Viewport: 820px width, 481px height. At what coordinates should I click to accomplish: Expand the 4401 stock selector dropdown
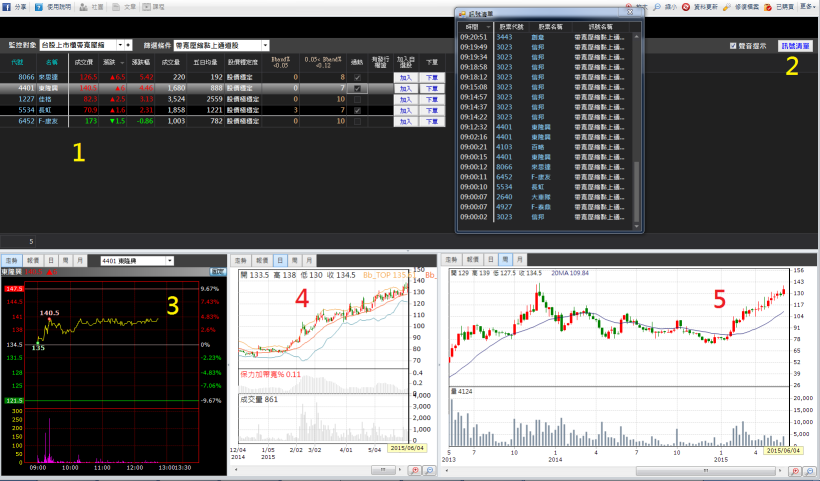pyautogui.click(x=170, y=260)
